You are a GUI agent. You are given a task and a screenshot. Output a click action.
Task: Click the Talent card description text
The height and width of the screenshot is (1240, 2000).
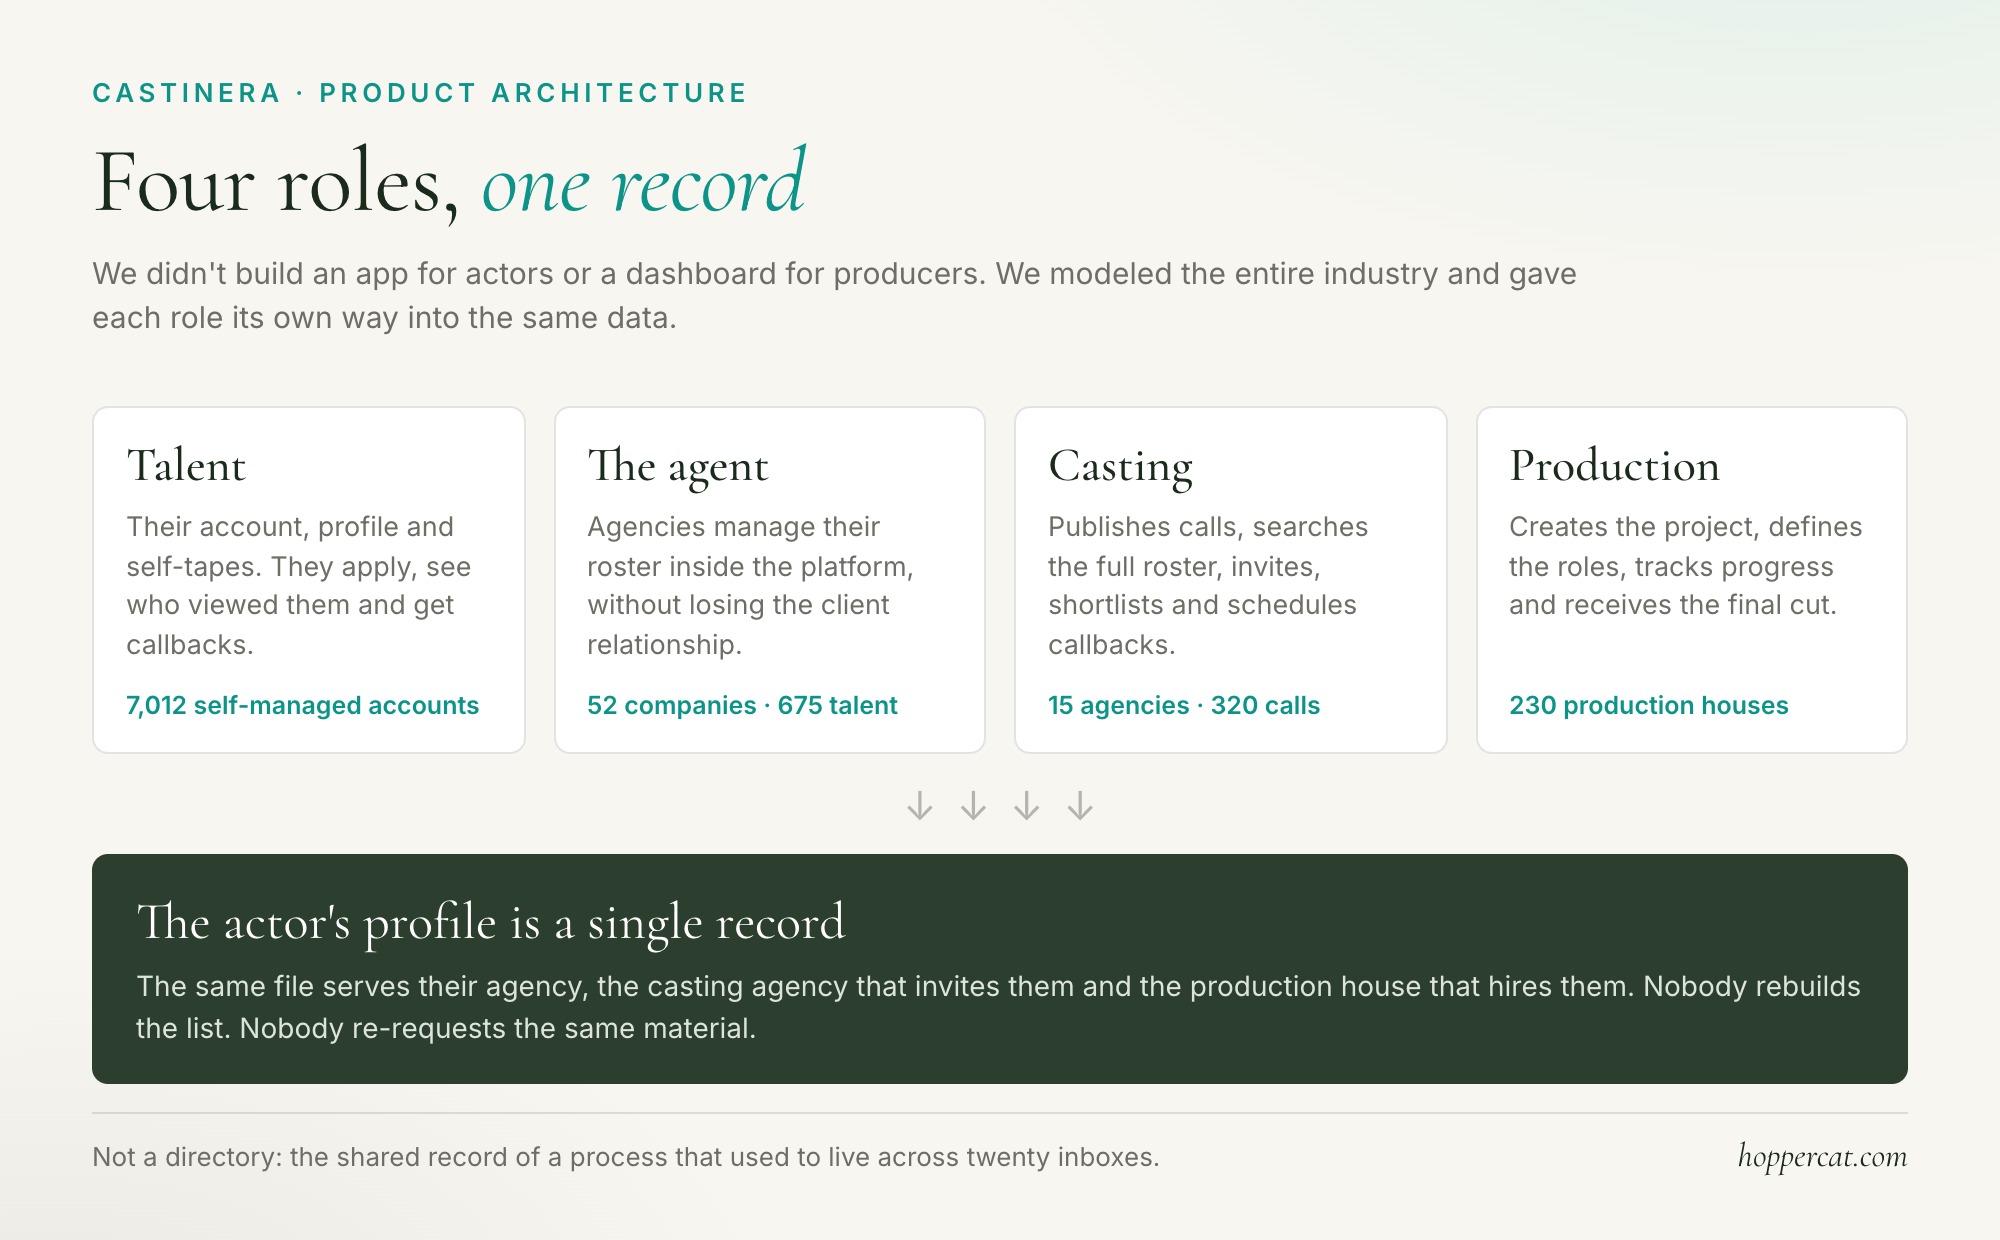point(298,585)
